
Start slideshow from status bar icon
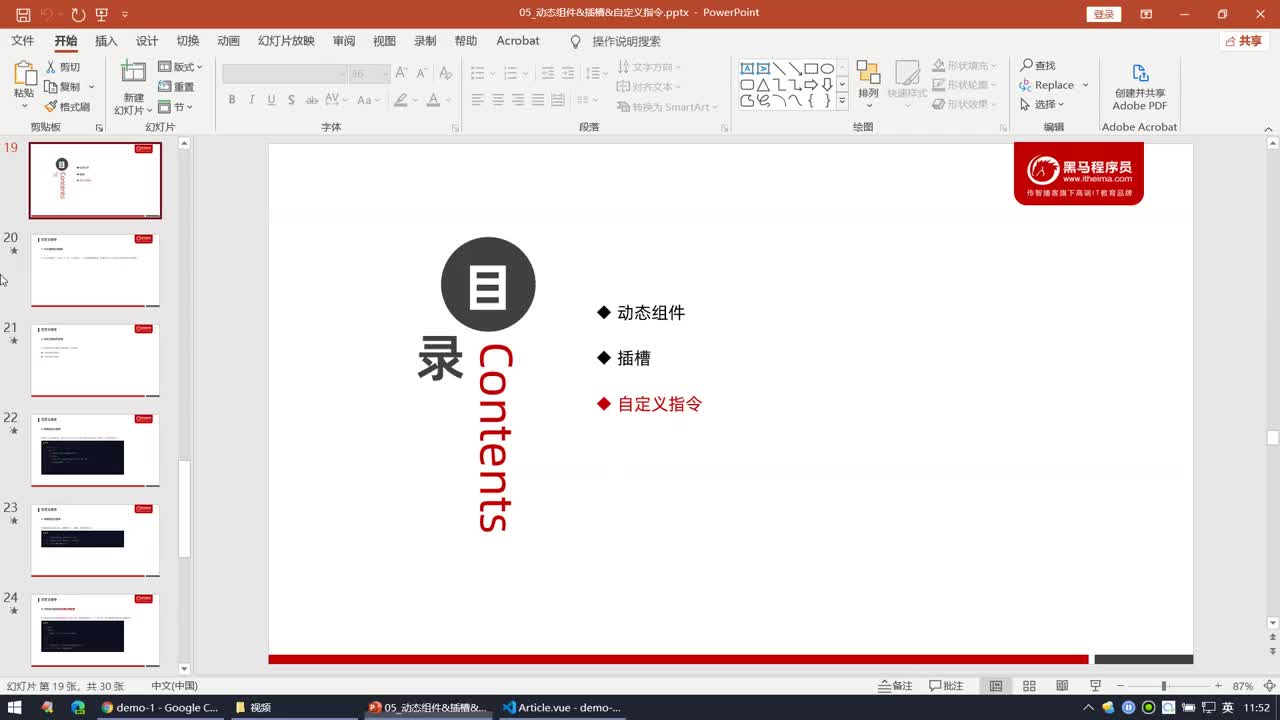click(x=1095, y=686)
